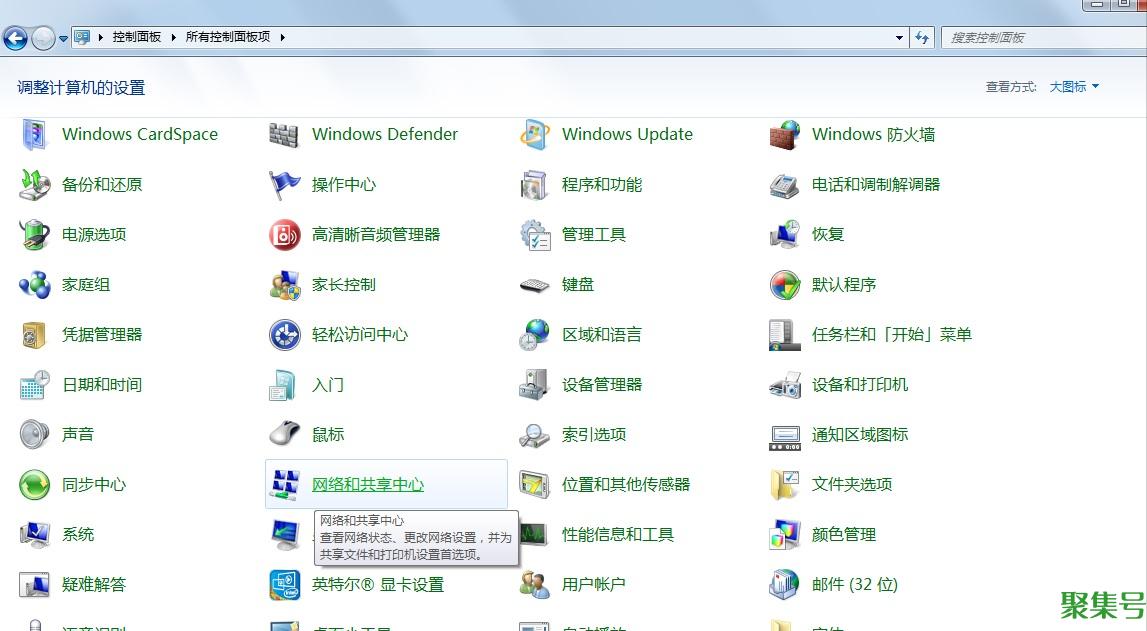1147x631 pixels.
Task: Expand the arrow after 所有控制面板项 breadcrumb
Action: pos(282,37)
